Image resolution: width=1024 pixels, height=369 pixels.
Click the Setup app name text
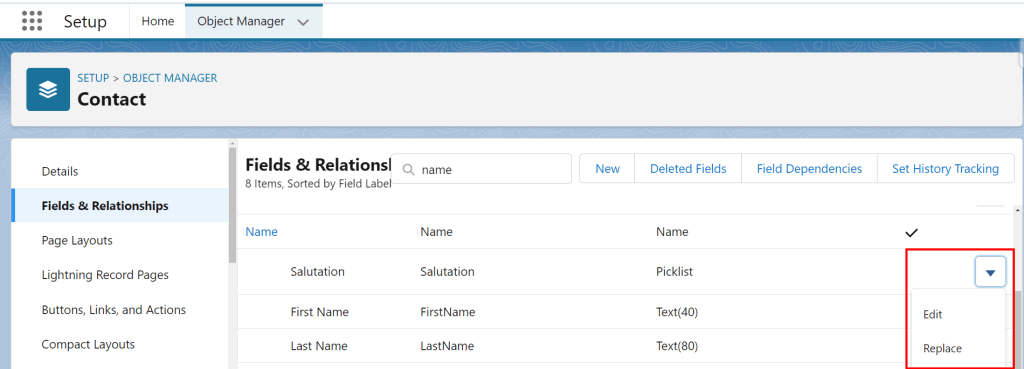point(85,22)
